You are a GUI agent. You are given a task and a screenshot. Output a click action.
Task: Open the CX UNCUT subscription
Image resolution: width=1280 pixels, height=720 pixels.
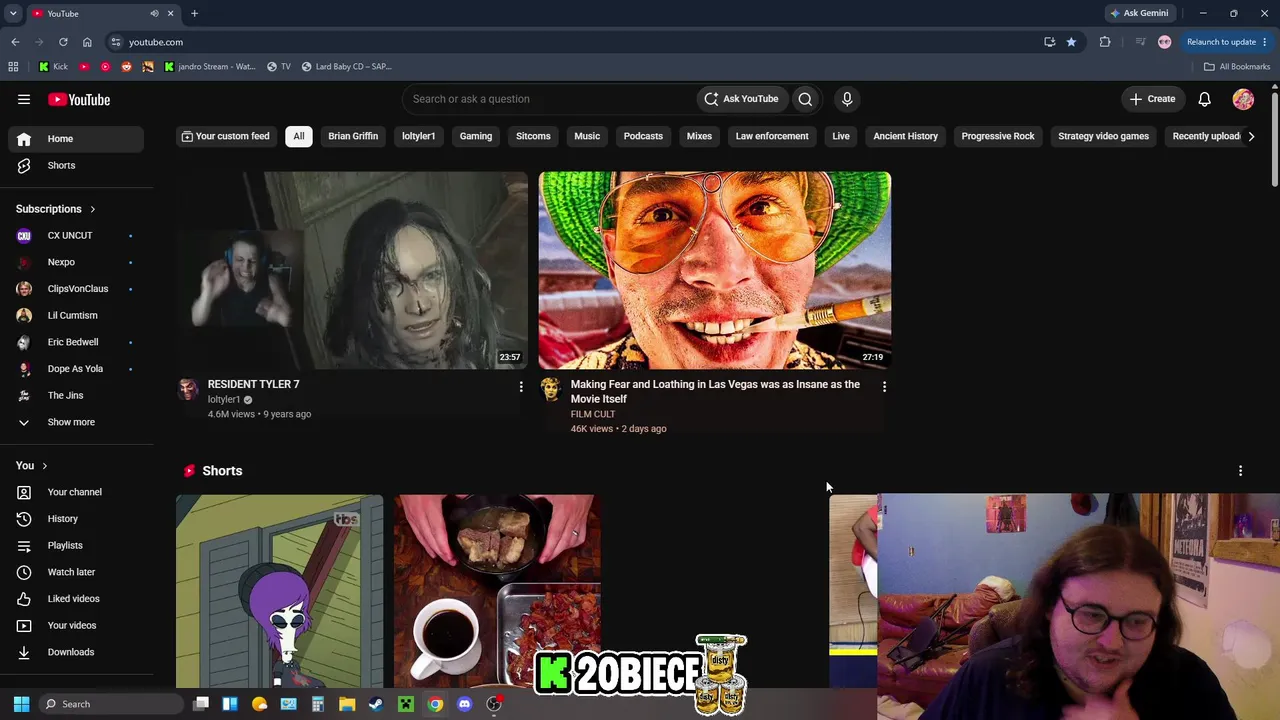(x=76, y=236)
